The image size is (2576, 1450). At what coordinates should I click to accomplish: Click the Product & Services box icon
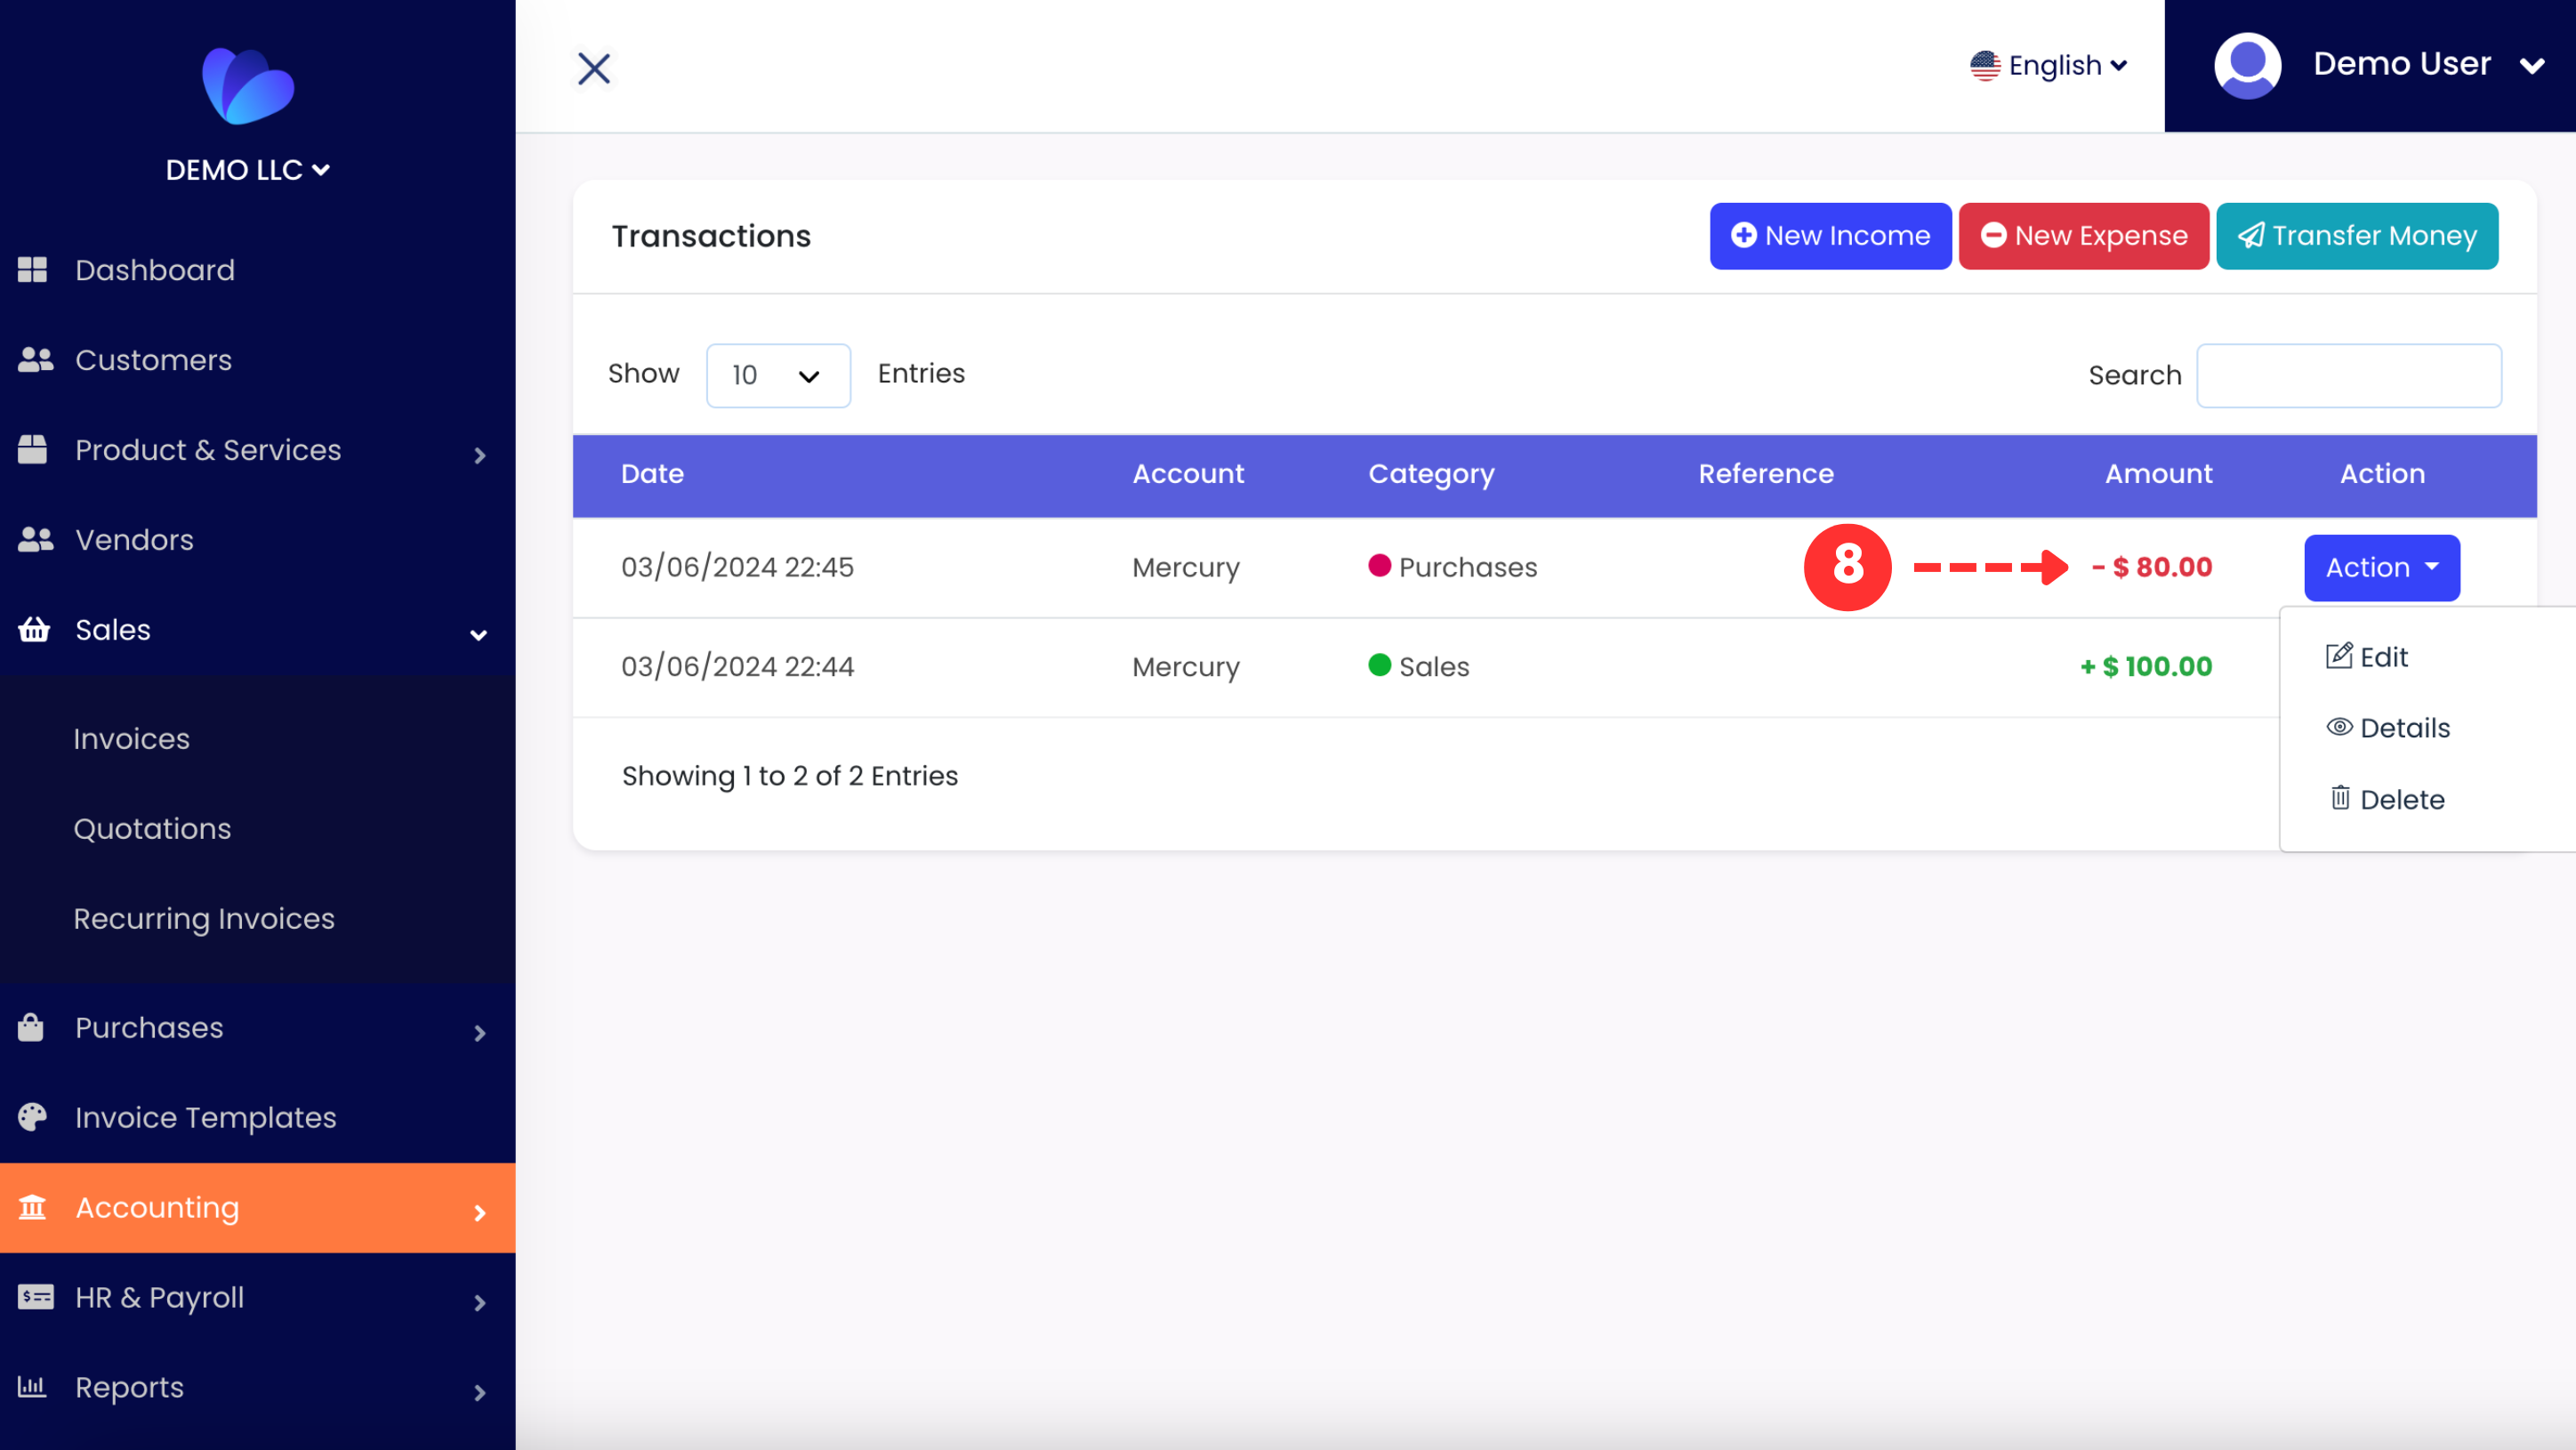tap(32, 450)
